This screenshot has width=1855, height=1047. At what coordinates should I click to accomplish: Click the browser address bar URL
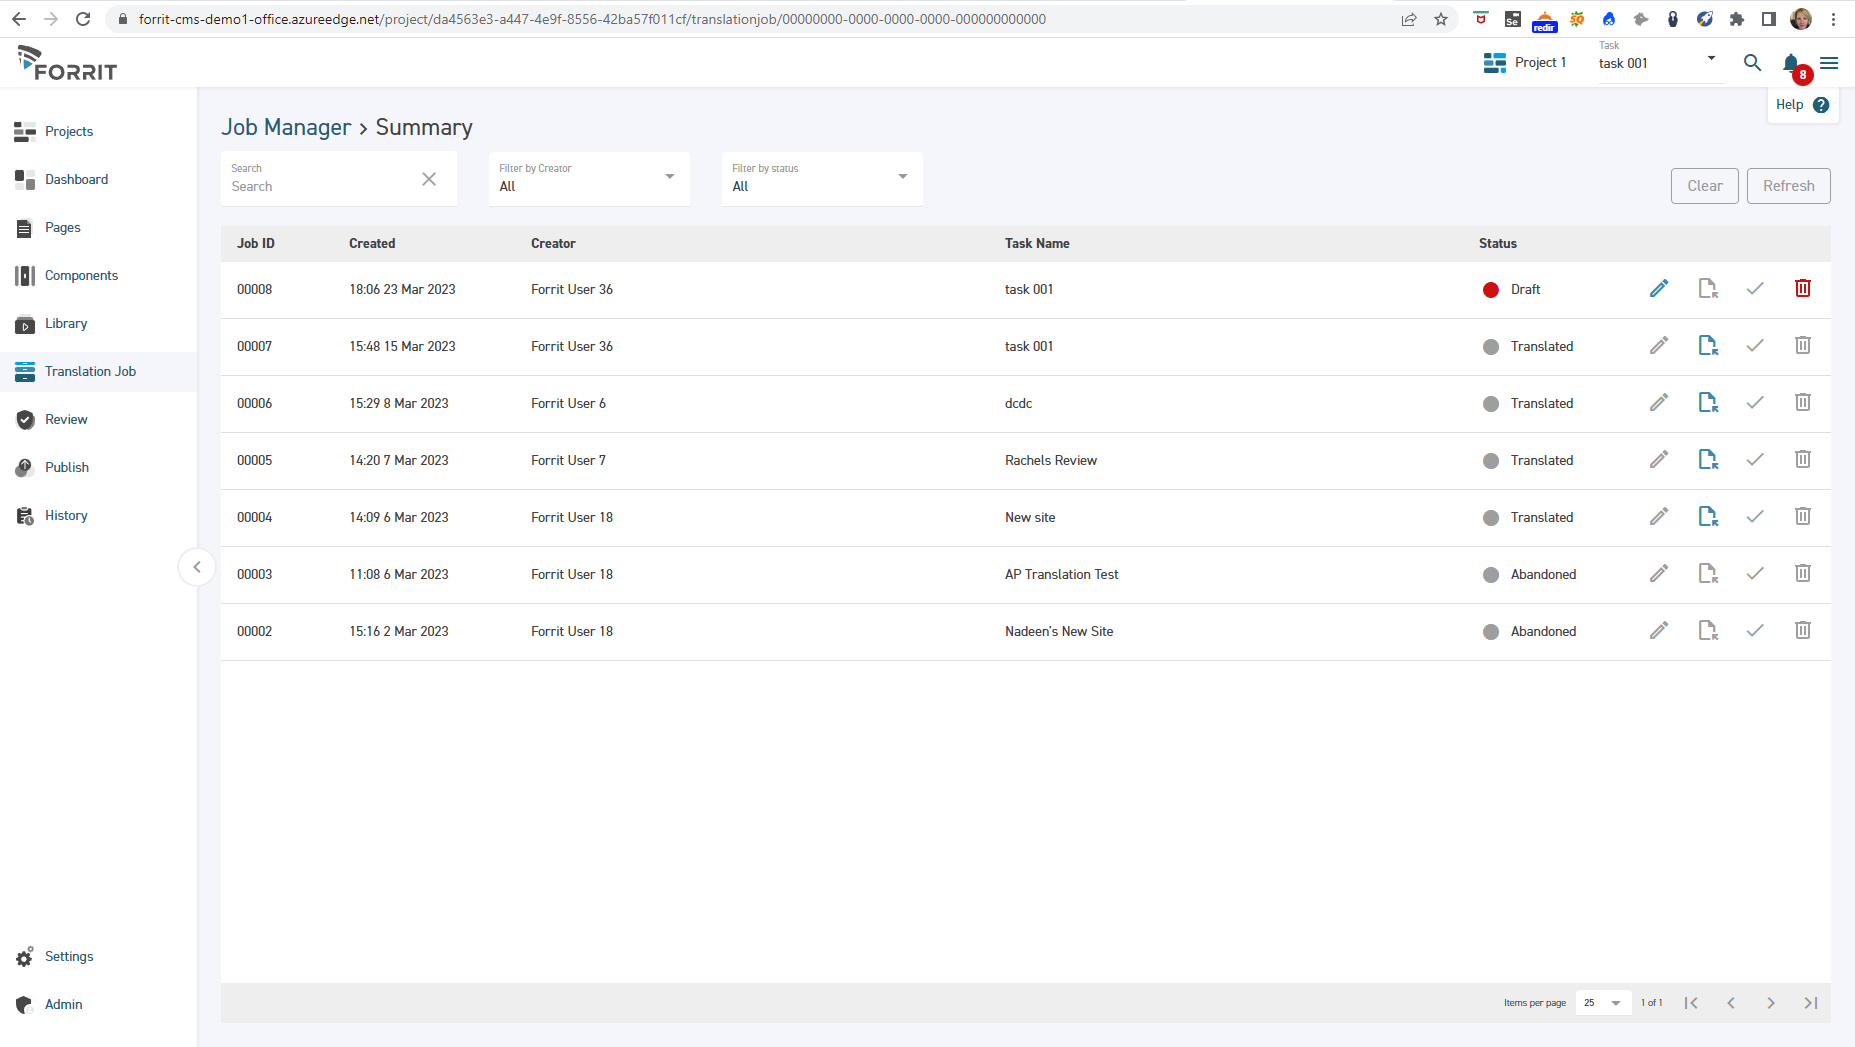(x=592, y=19)
